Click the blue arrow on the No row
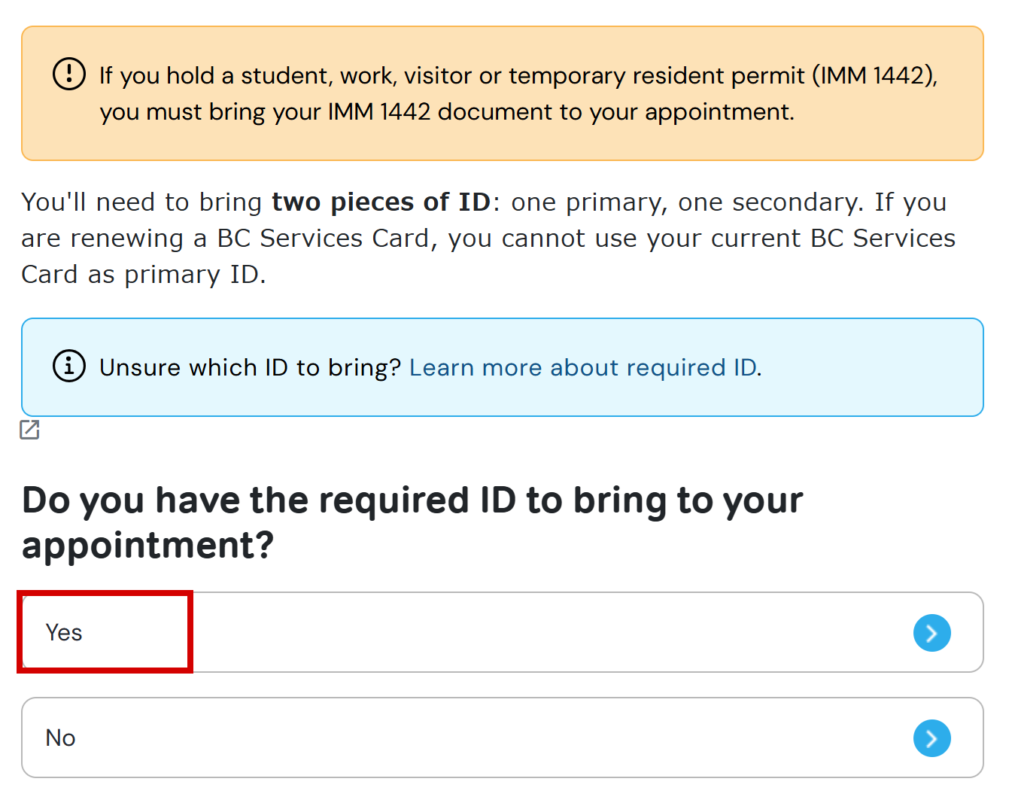This screenshot has height=806, width=1024. (x=931, y=738)
